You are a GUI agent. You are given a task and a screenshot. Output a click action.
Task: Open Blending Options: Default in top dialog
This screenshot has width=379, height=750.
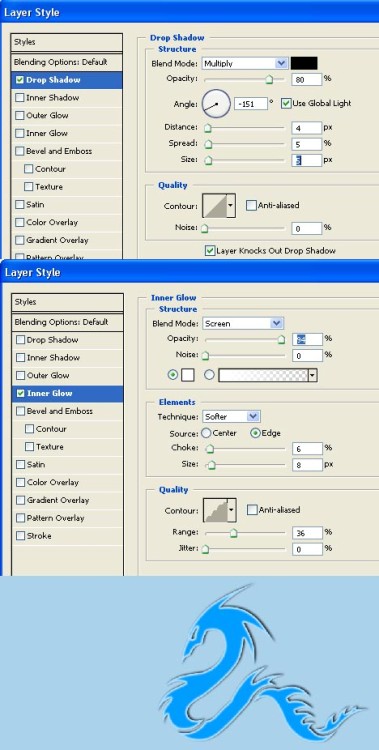pos(67,62)
